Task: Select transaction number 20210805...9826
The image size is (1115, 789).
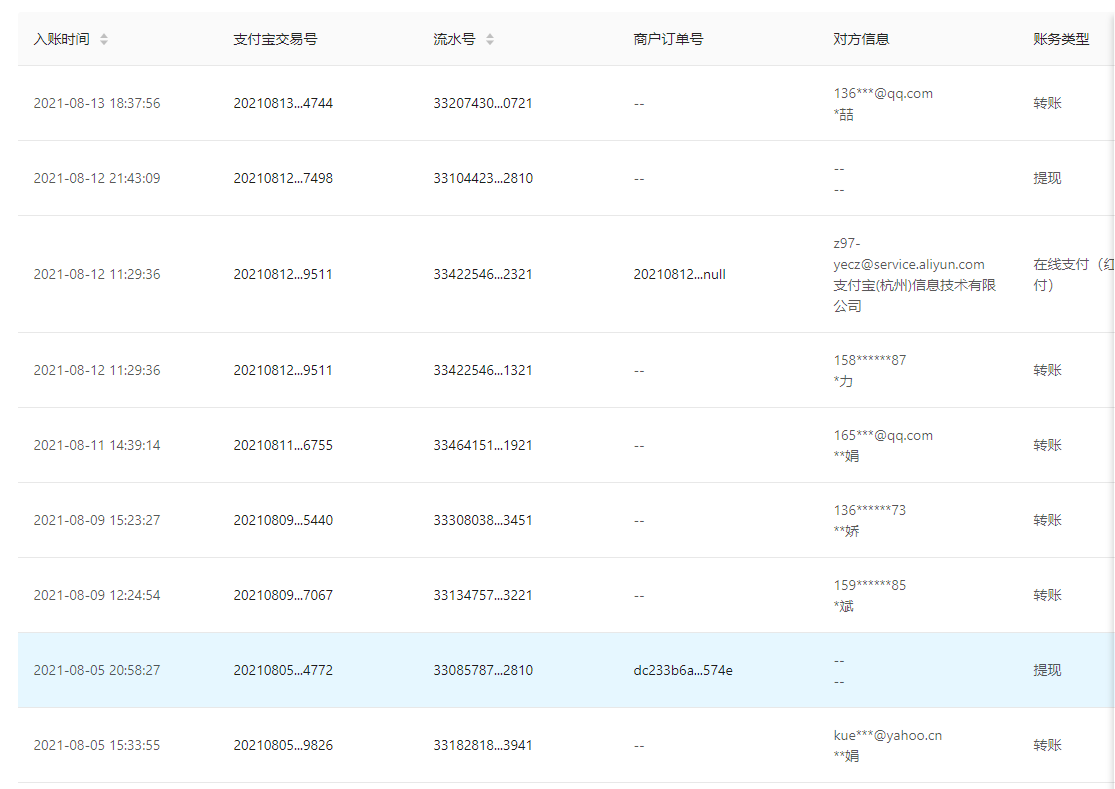Action: 283,745
